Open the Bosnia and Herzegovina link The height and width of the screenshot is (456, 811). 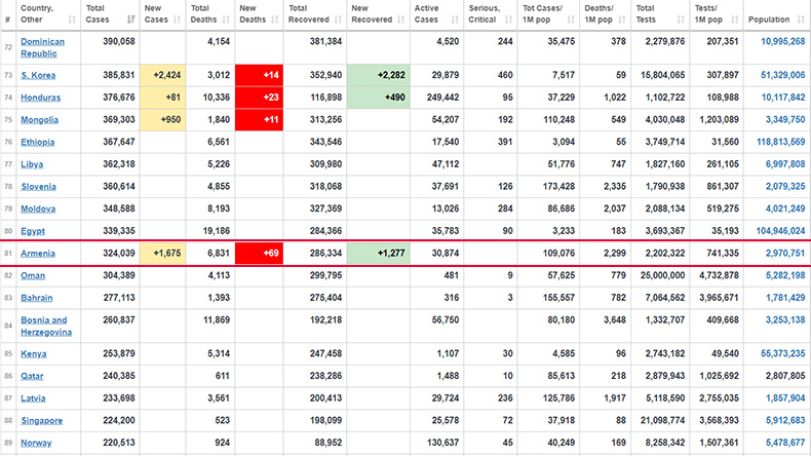[x=46, y=326]
